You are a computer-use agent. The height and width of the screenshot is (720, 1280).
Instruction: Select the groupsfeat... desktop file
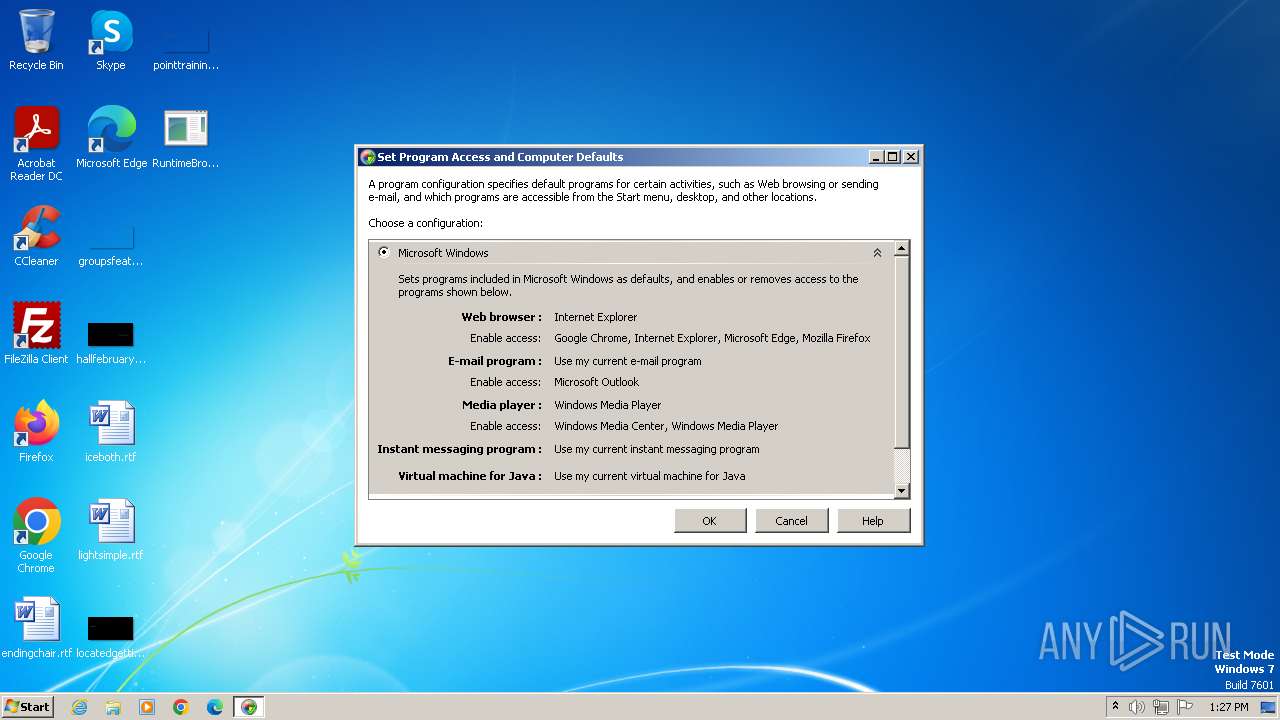click(x=111, y=241)
